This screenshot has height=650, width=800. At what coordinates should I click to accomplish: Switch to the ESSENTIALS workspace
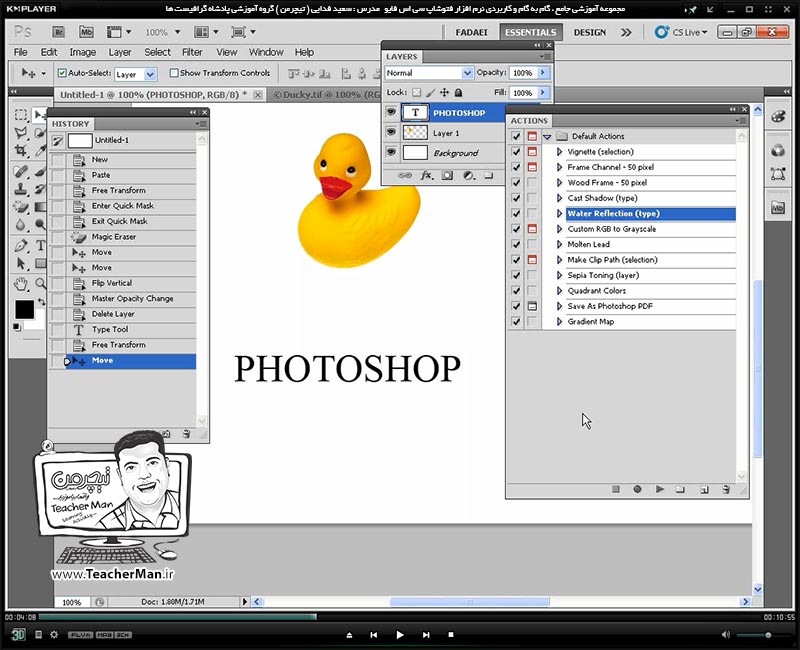tap(531, 32)
